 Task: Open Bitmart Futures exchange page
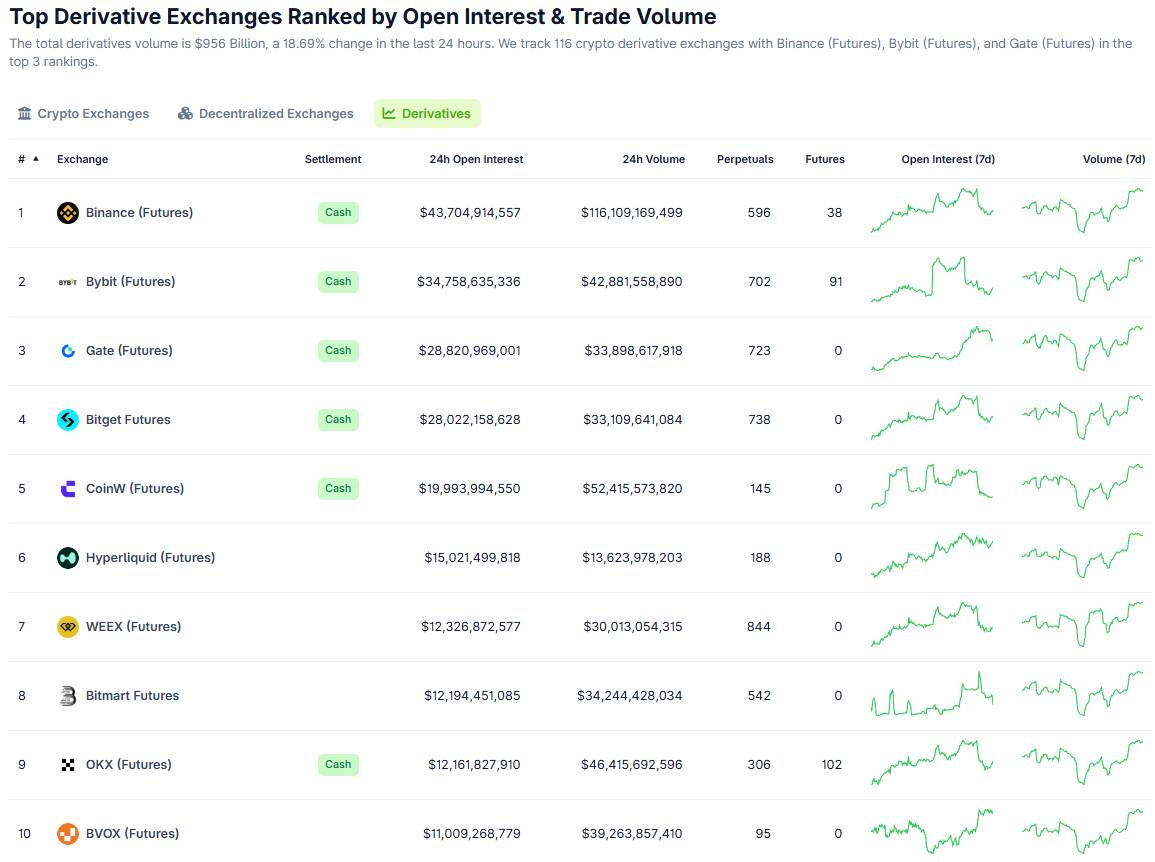[x=132, y=696]
